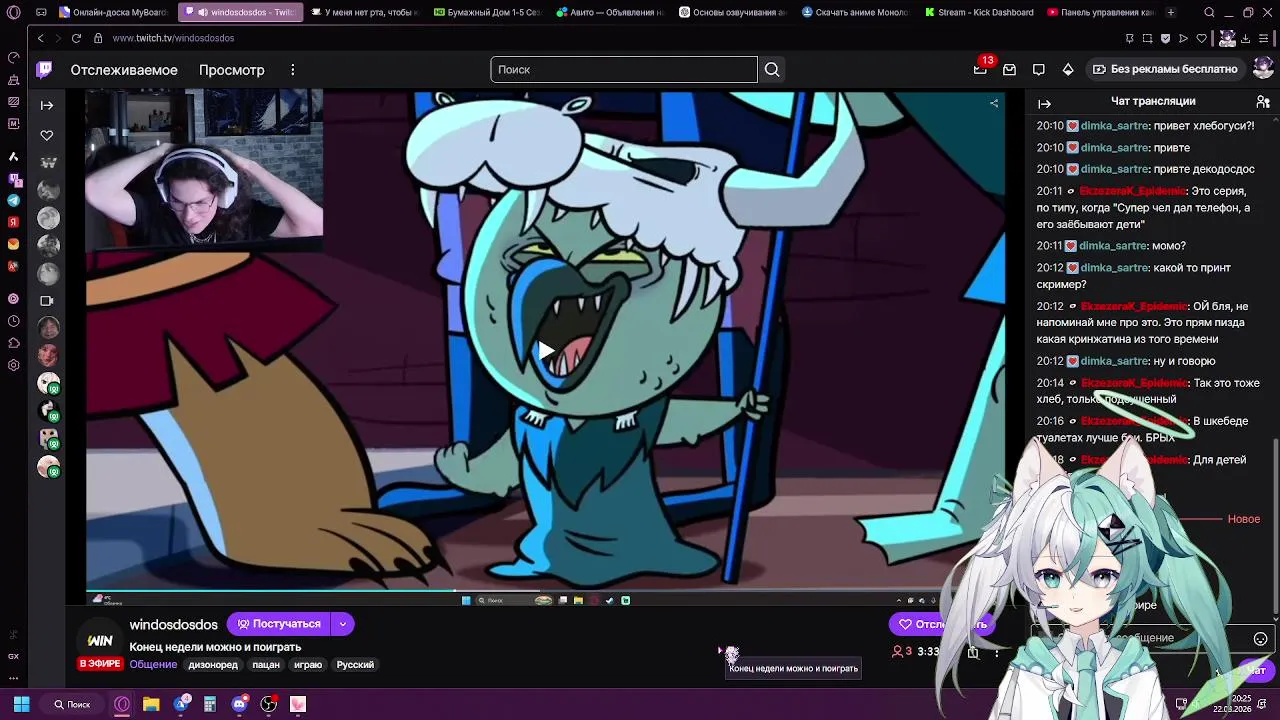1280x720 pixels.
Task: Click the Постучаться button
Action: click(x=278, y=624)
